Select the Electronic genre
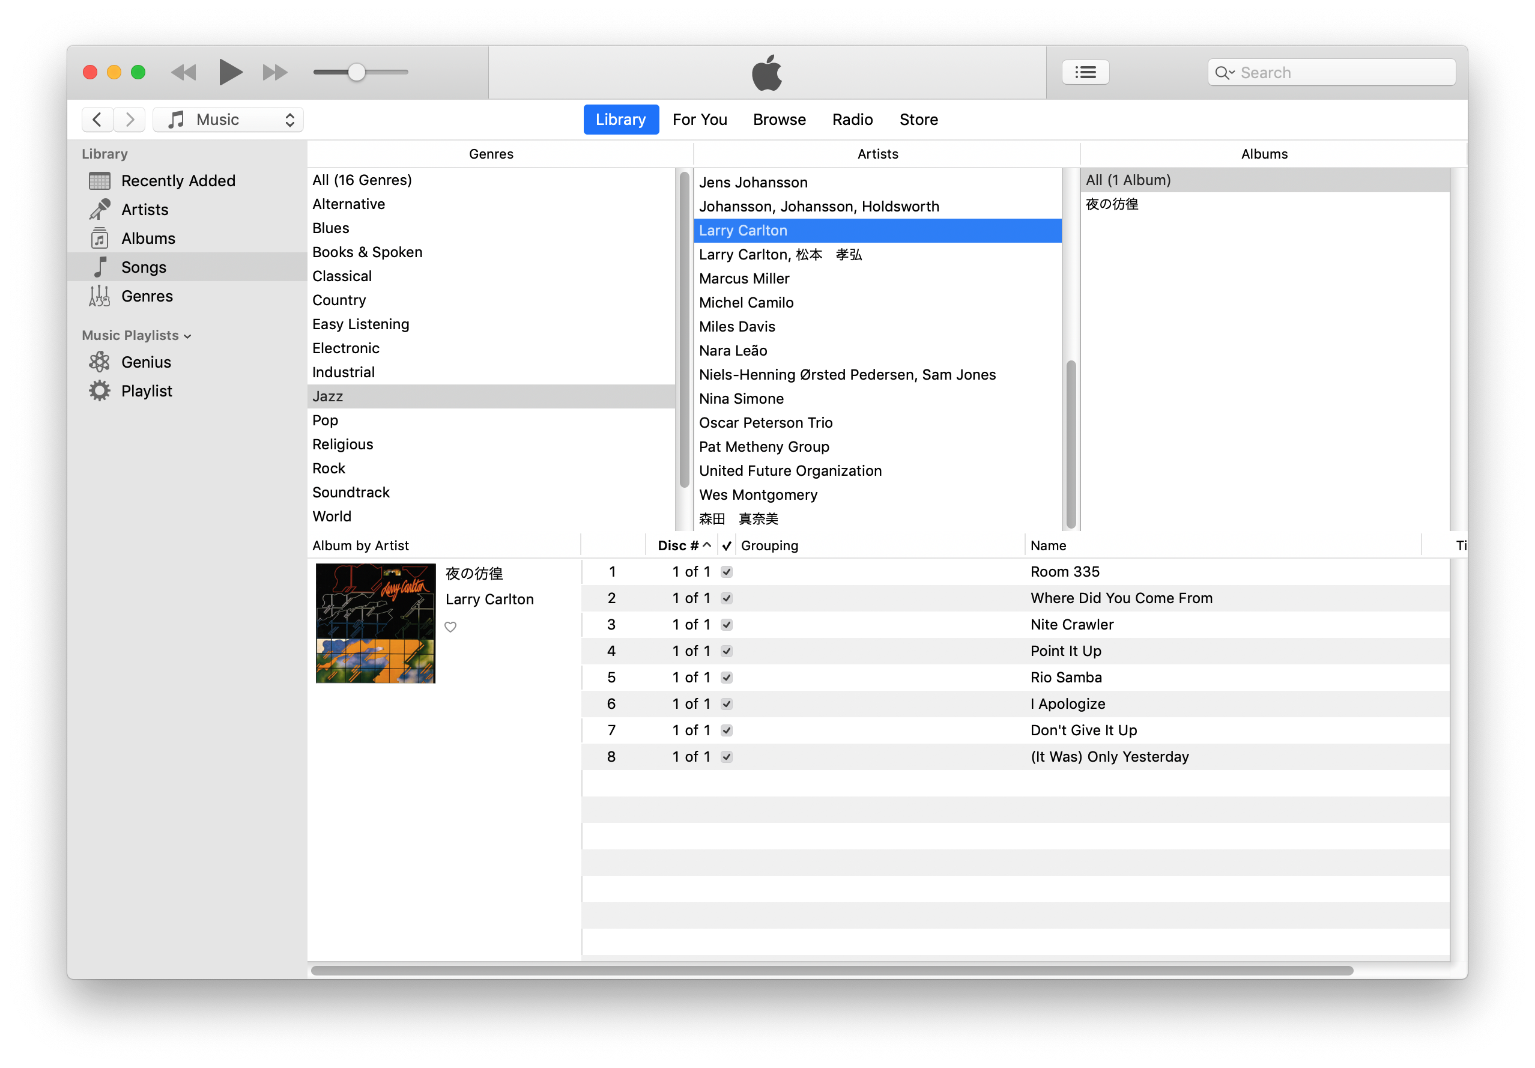 491,348
